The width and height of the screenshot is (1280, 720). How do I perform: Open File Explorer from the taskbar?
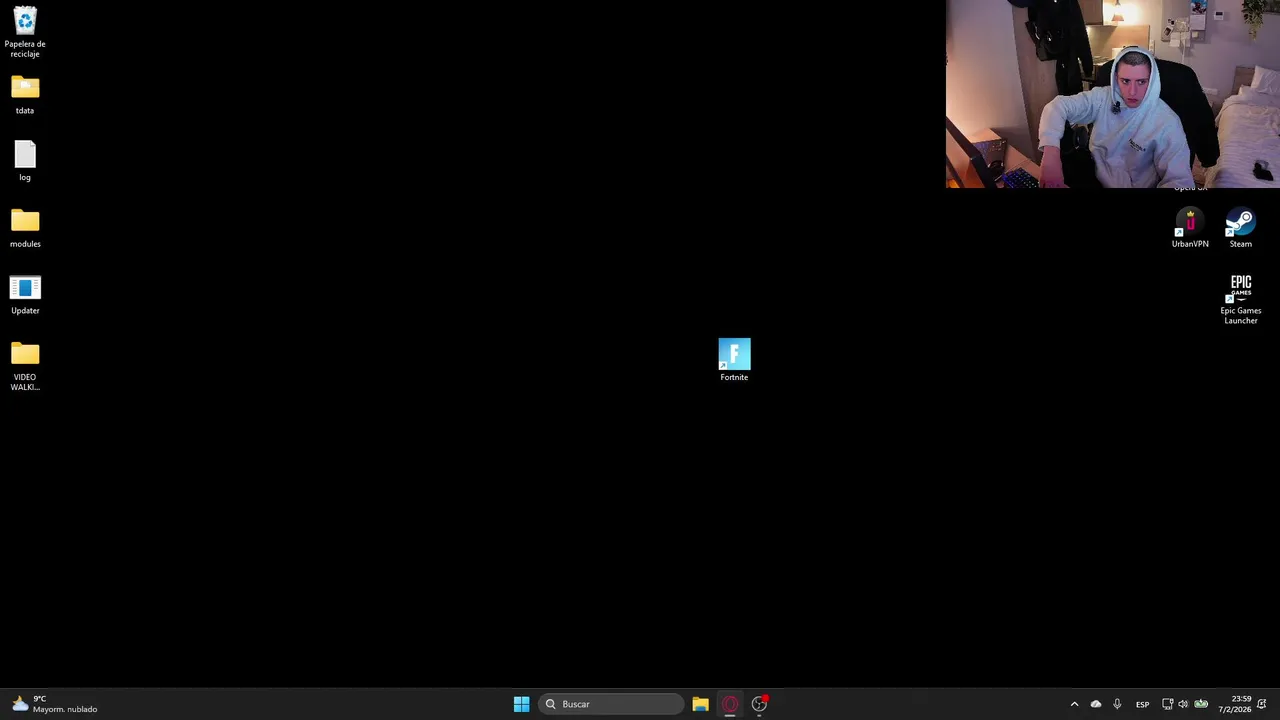[x=700, y=704]
